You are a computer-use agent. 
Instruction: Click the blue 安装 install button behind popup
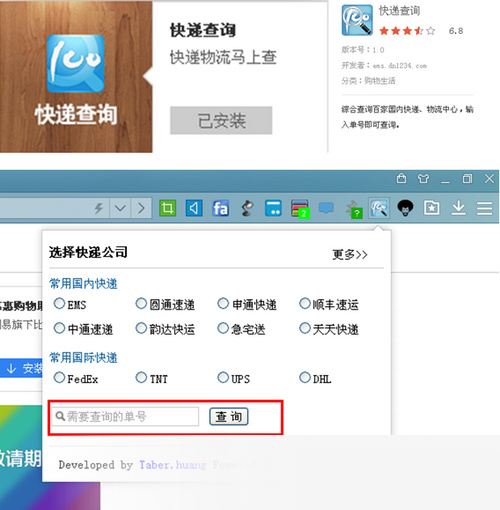(21, 368)
